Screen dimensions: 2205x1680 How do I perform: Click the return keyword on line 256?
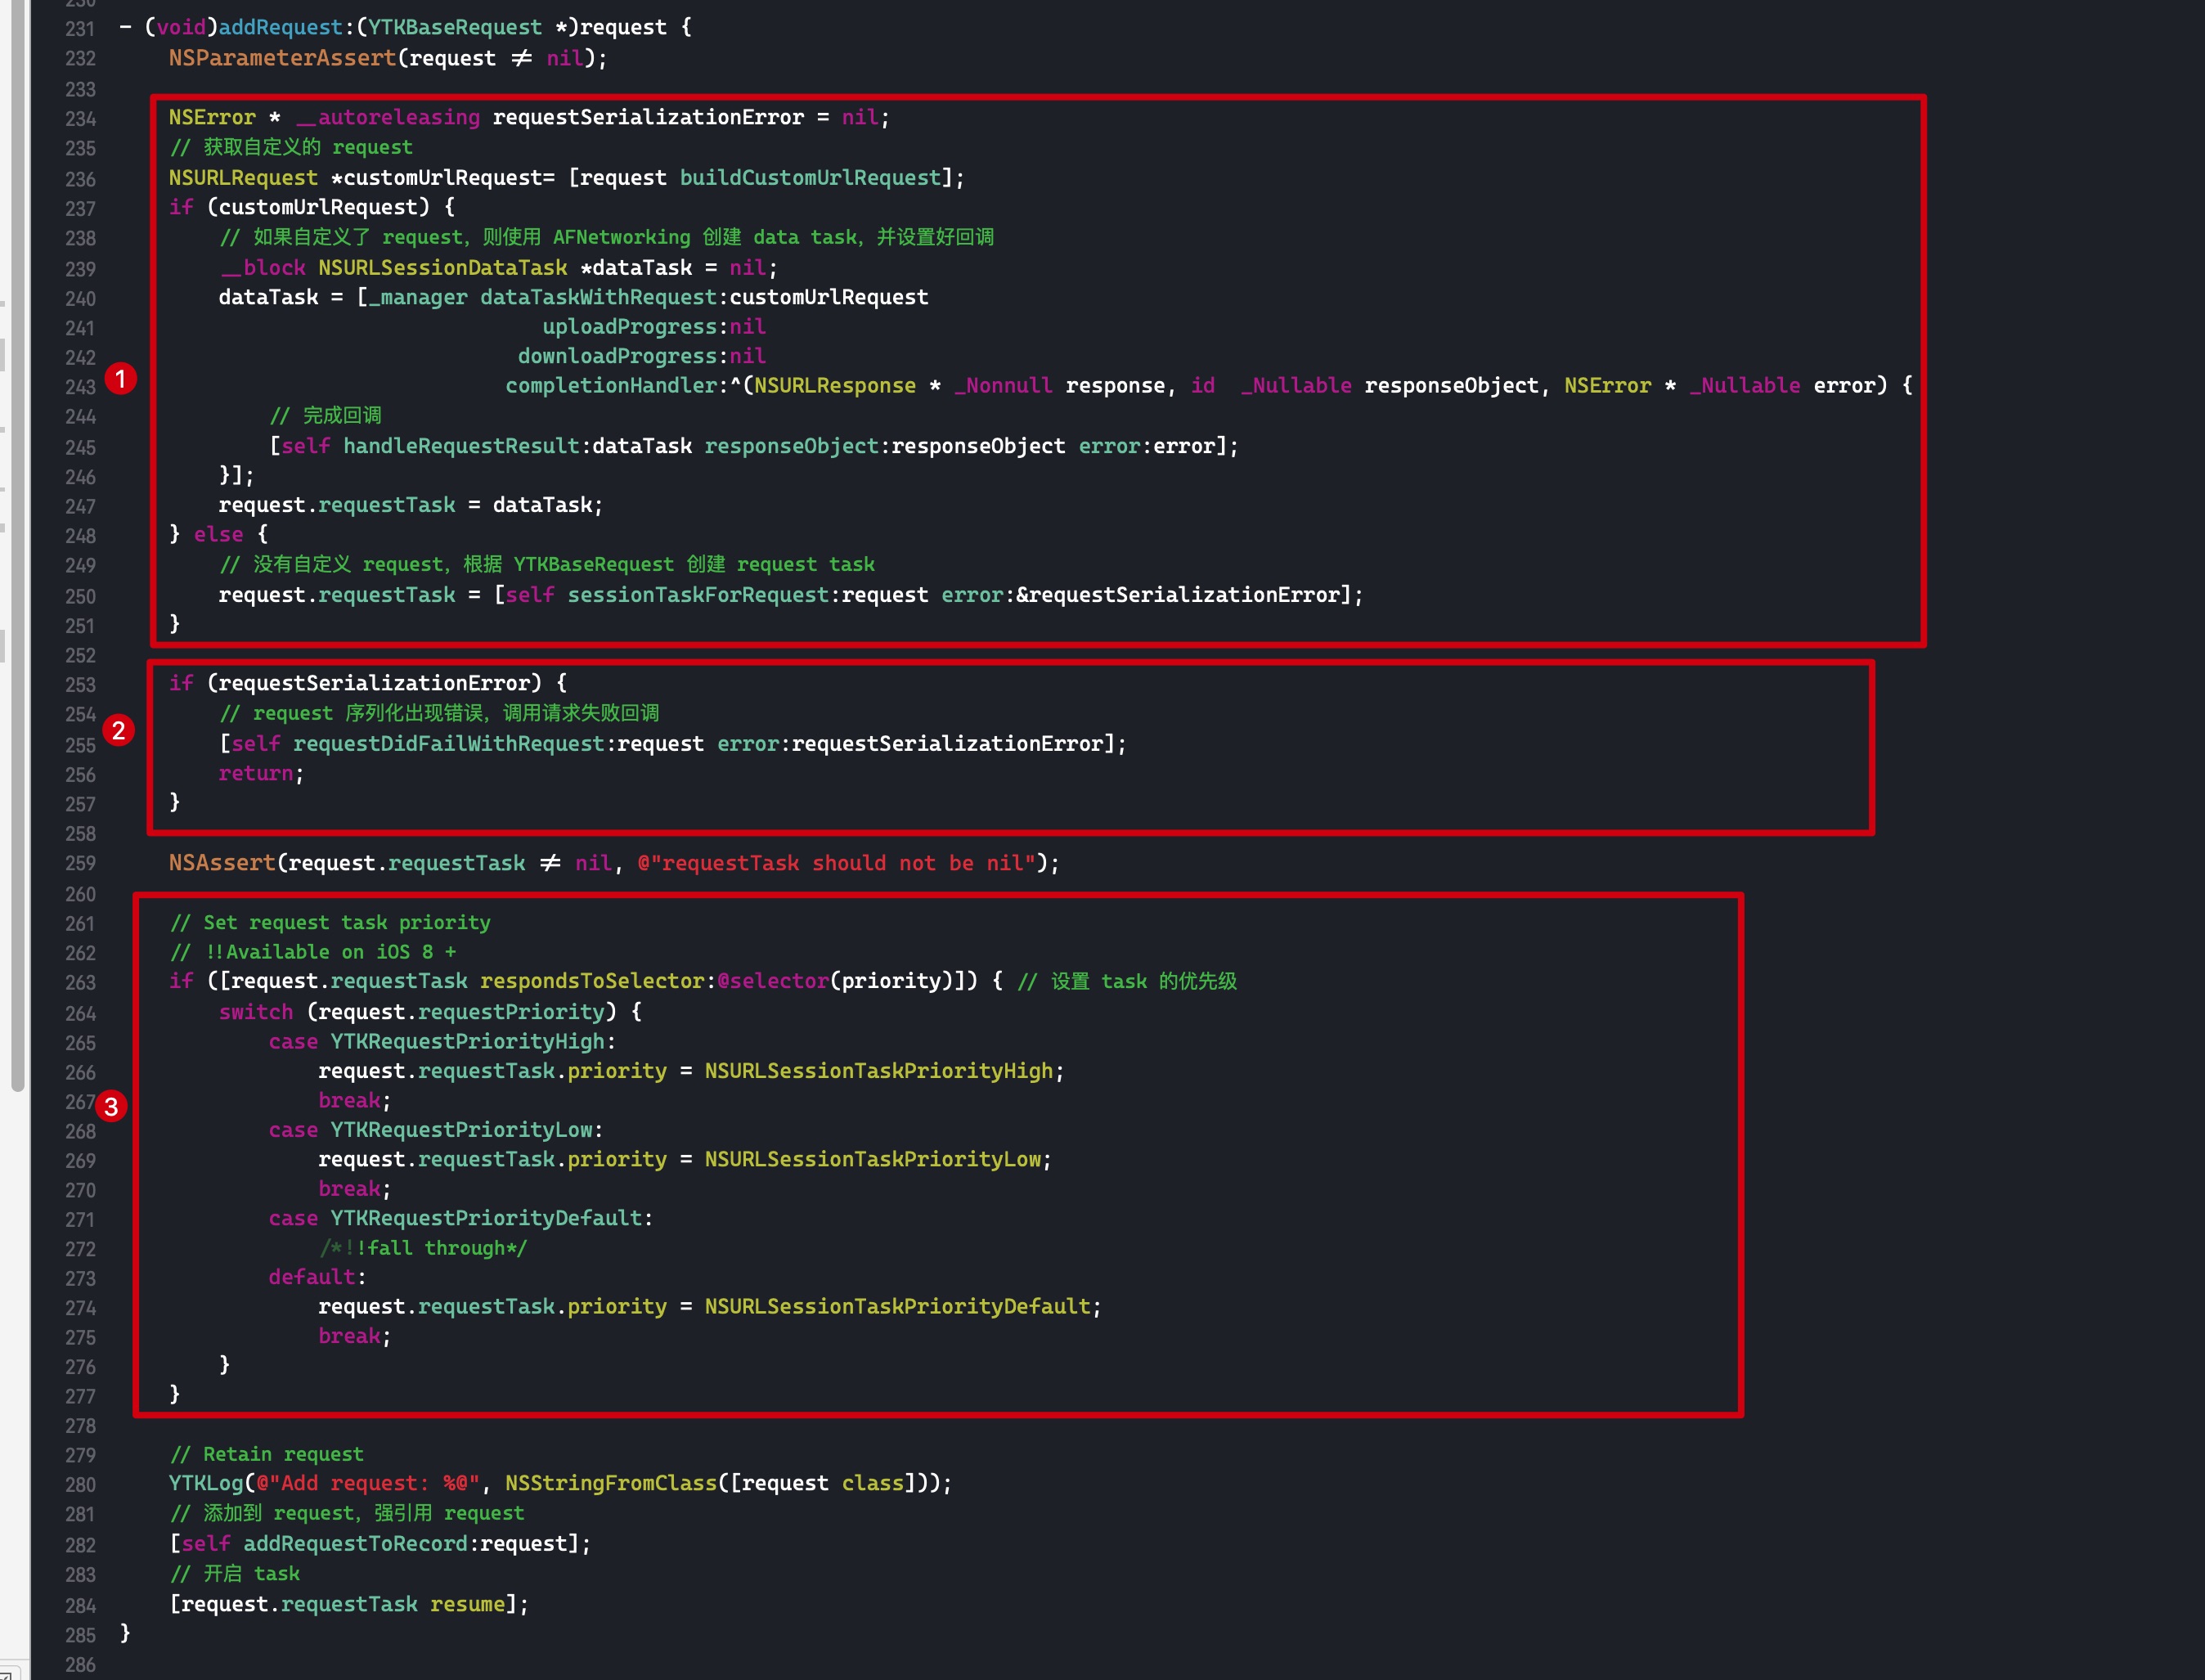point(256,773)
